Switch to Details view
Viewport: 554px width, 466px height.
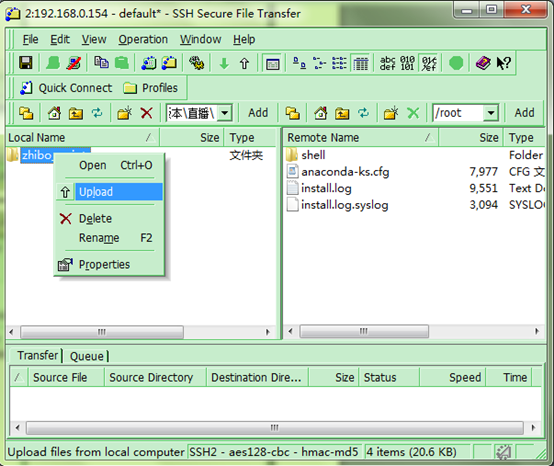[x=360, y=64]
